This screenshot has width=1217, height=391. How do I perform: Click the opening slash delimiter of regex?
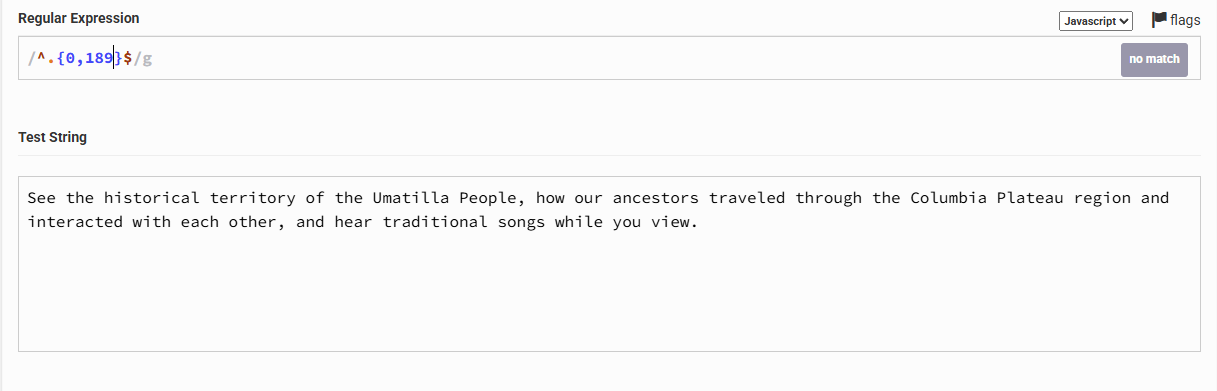32,59
